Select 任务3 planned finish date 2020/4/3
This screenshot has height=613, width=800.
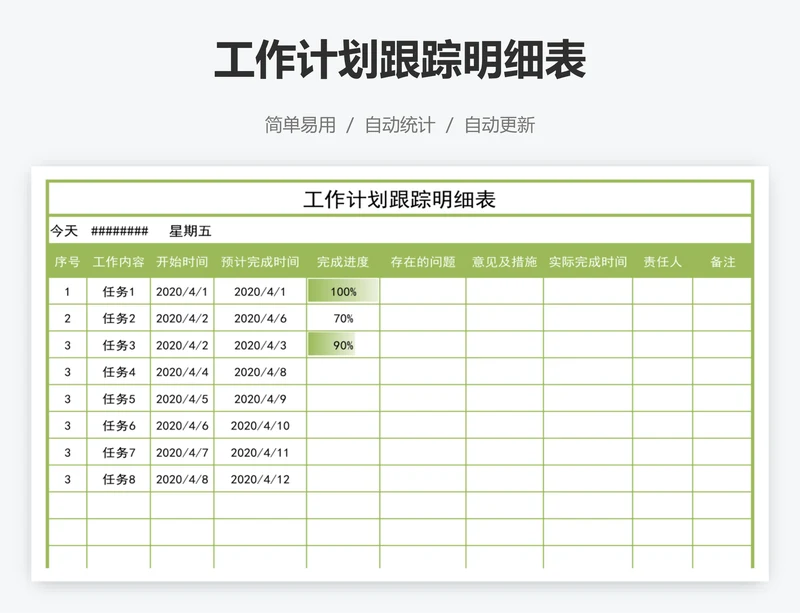260,345
